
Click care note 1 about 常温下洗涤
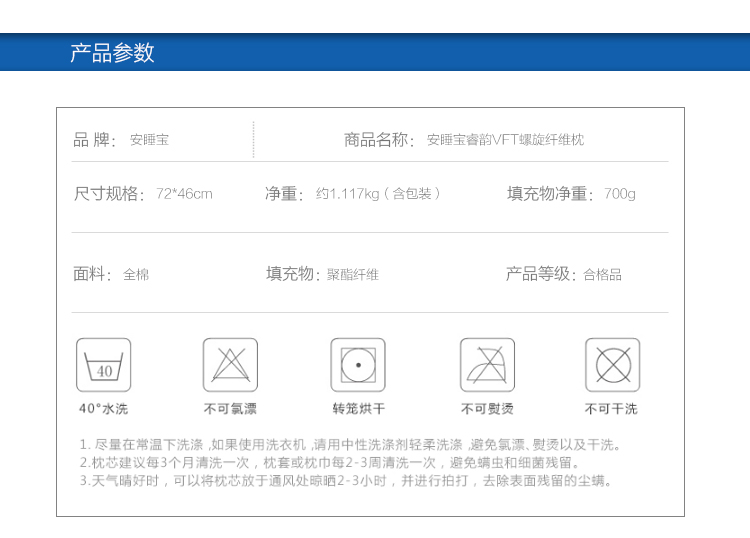pyautogui.click(x=350, y=445)
